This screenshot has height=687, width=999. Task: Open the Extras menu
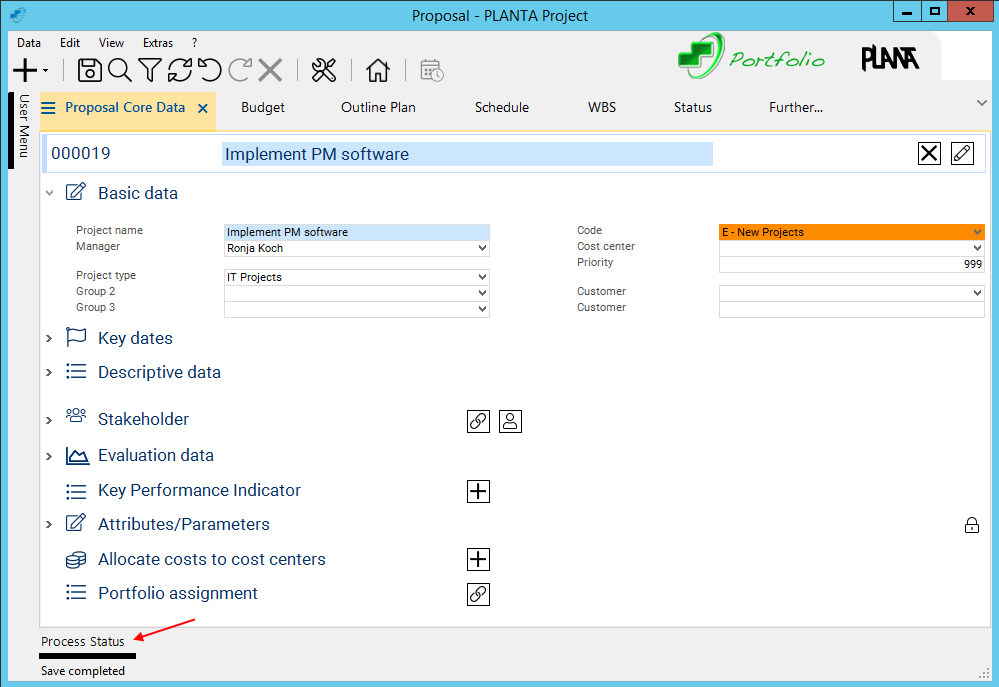[x=158, y=43]
